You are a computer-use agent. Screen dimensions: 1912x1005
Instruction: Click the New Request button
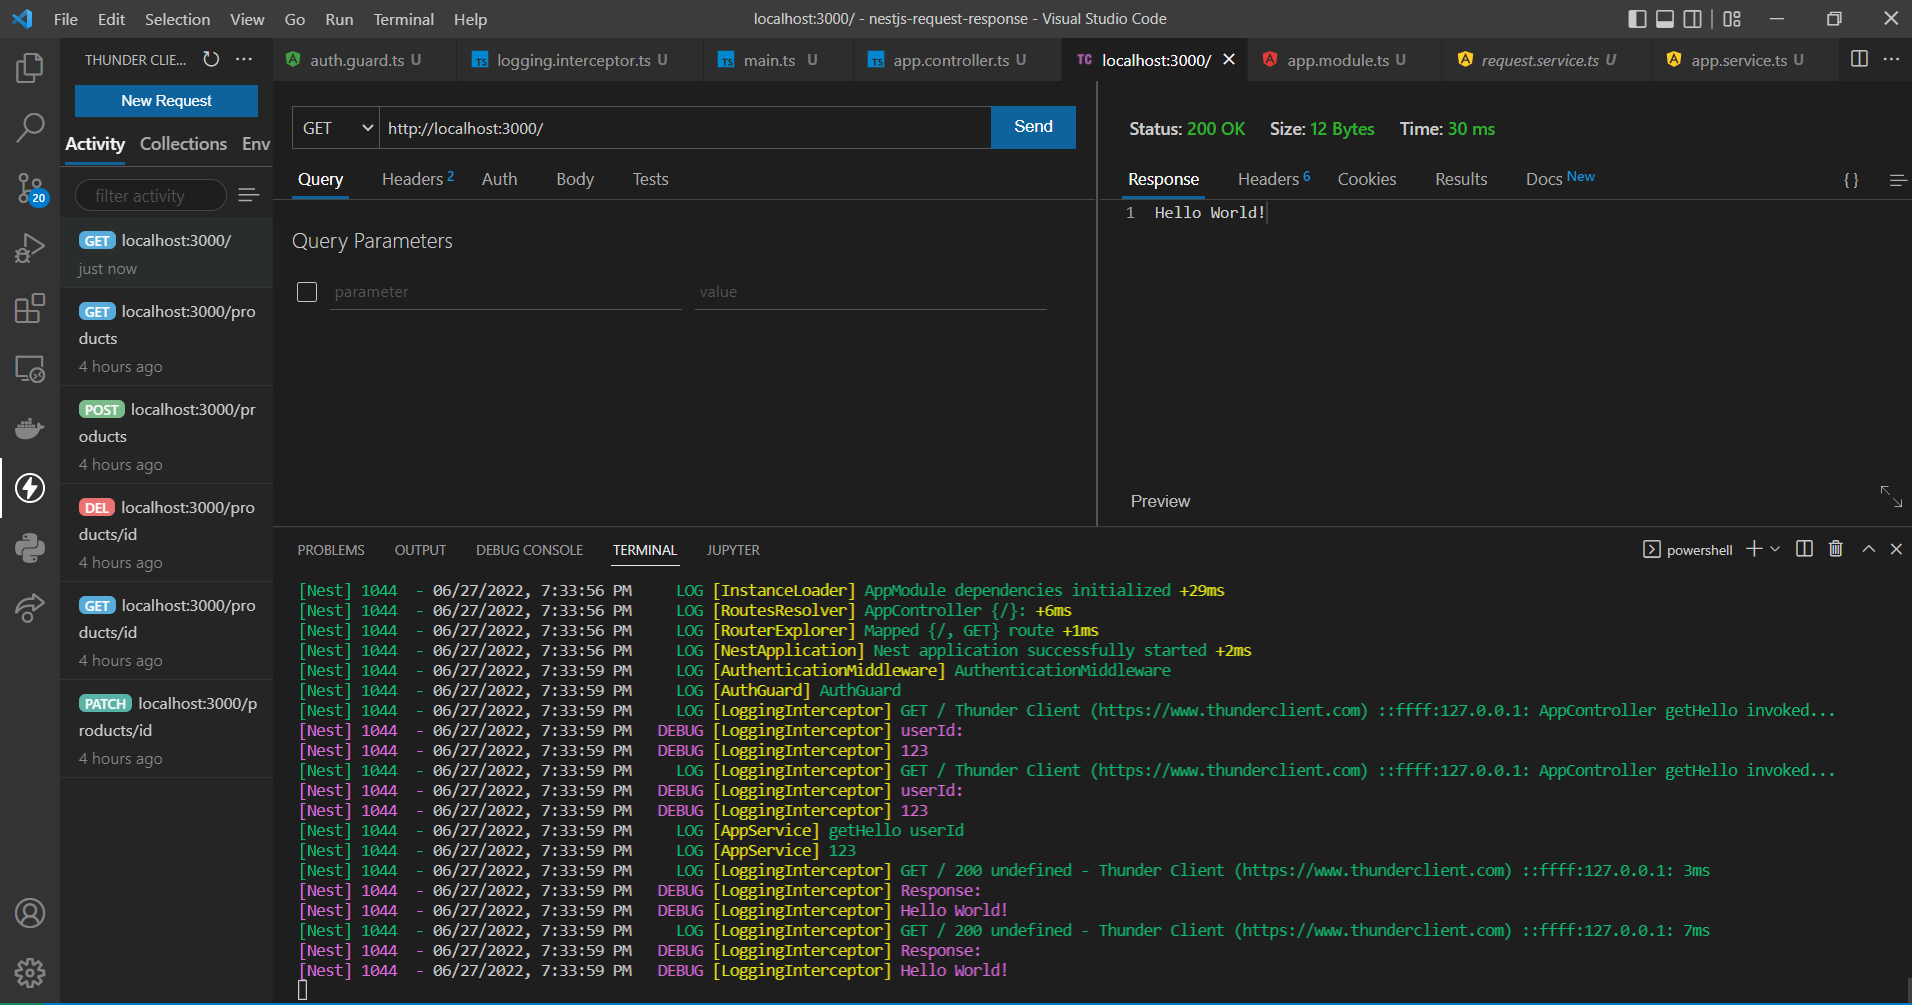(166, 100)
